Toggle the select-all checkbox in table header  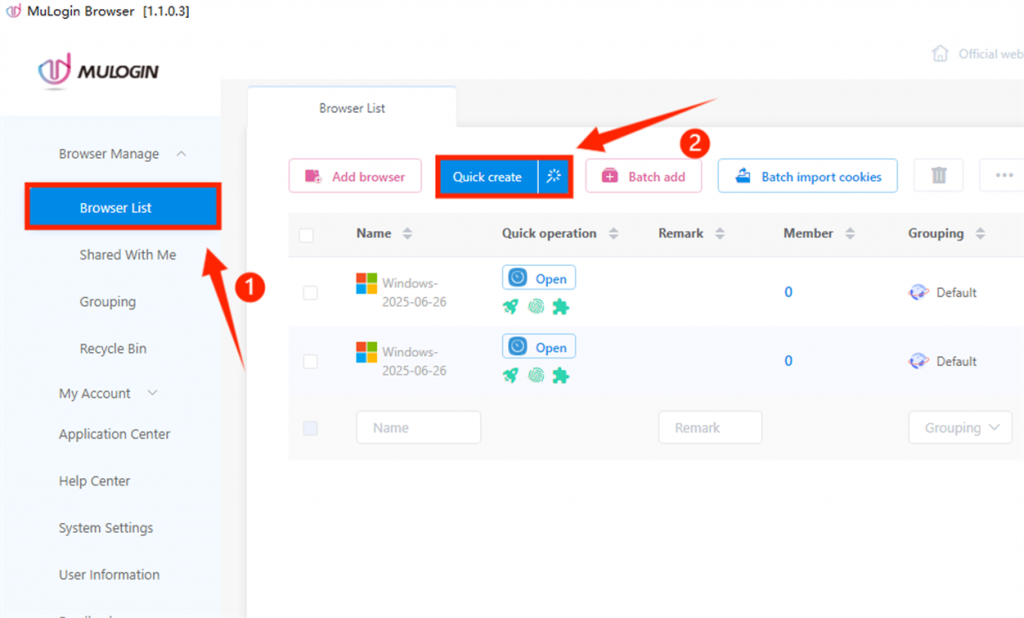[x=306, y=235]
